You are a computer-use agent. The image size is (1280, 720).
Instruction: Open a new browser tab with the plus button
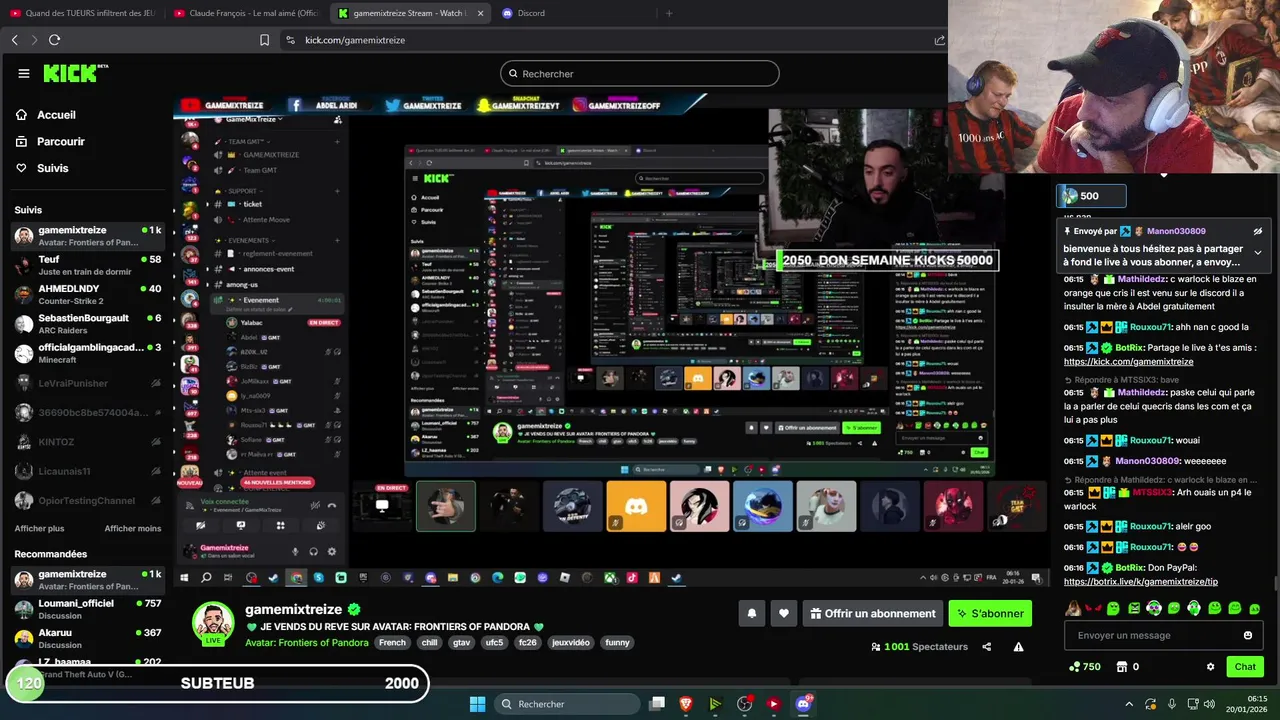click(669, 13)
